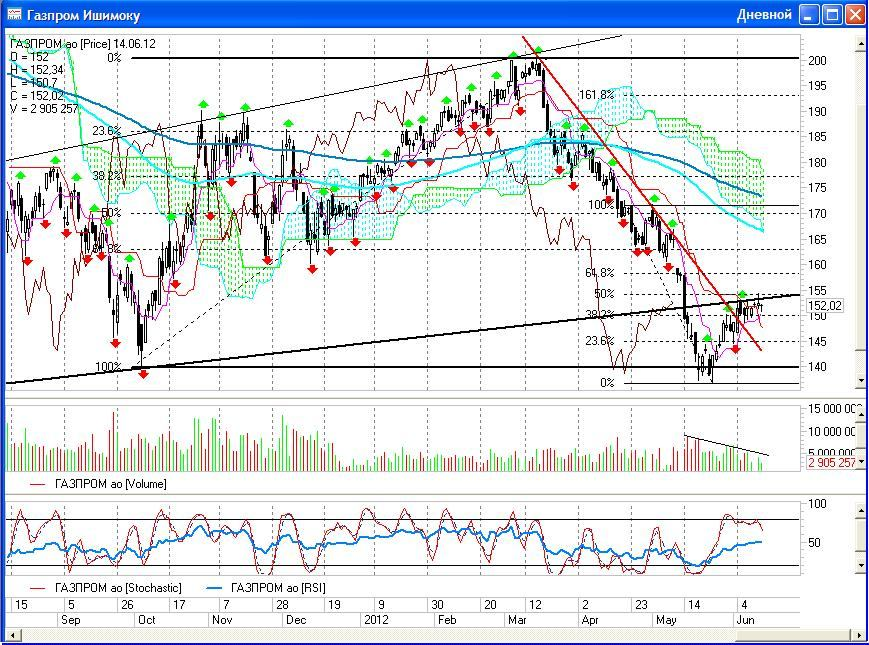
Task: Click the chart window icon in title bar
Action: click(x=14, y=14)
